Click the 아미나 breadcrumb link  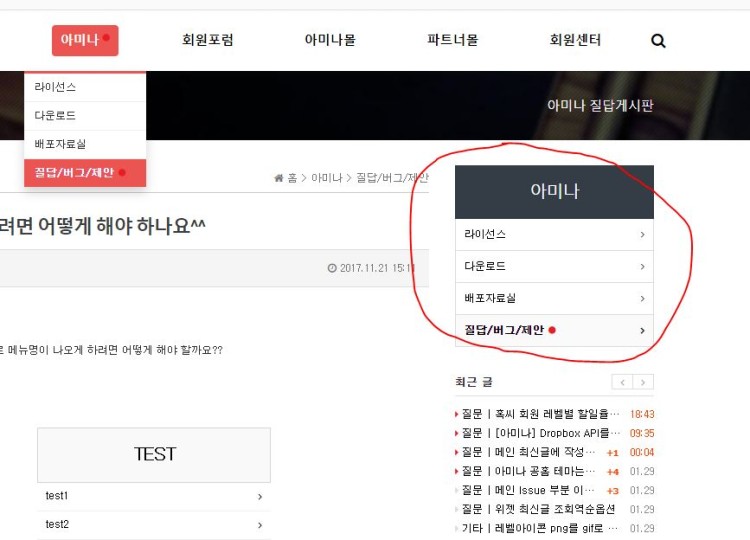coord(326,178)
